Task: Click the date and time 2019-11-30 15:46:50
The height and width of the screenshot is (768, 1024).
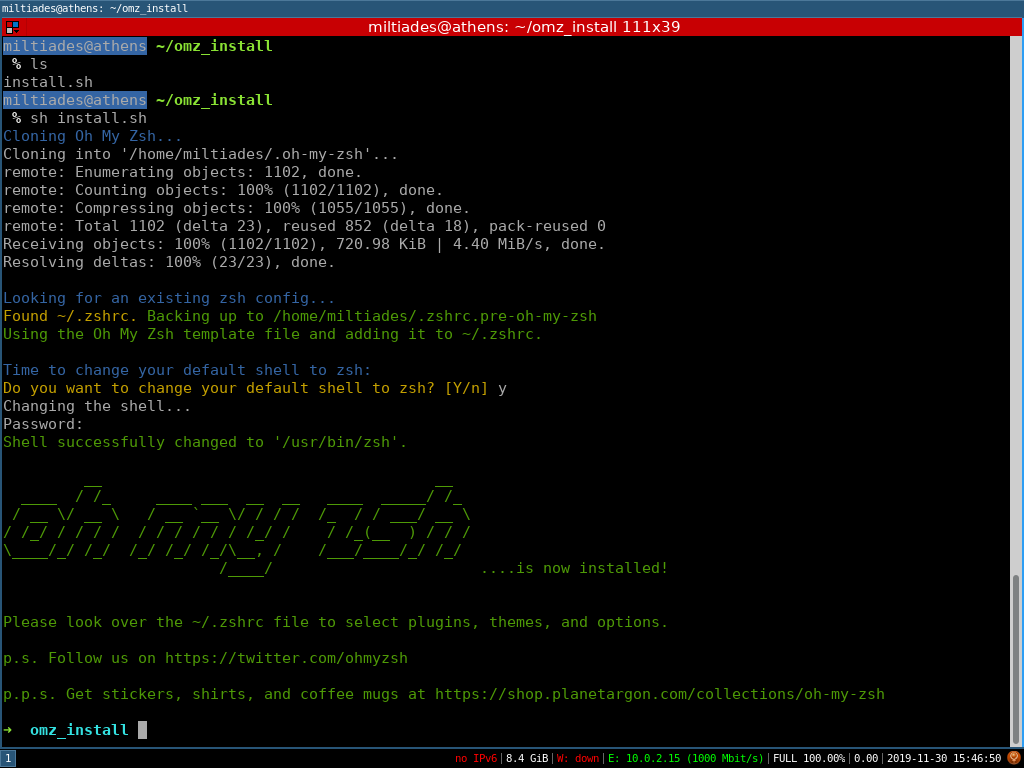Action: click(x=944, y=759)
